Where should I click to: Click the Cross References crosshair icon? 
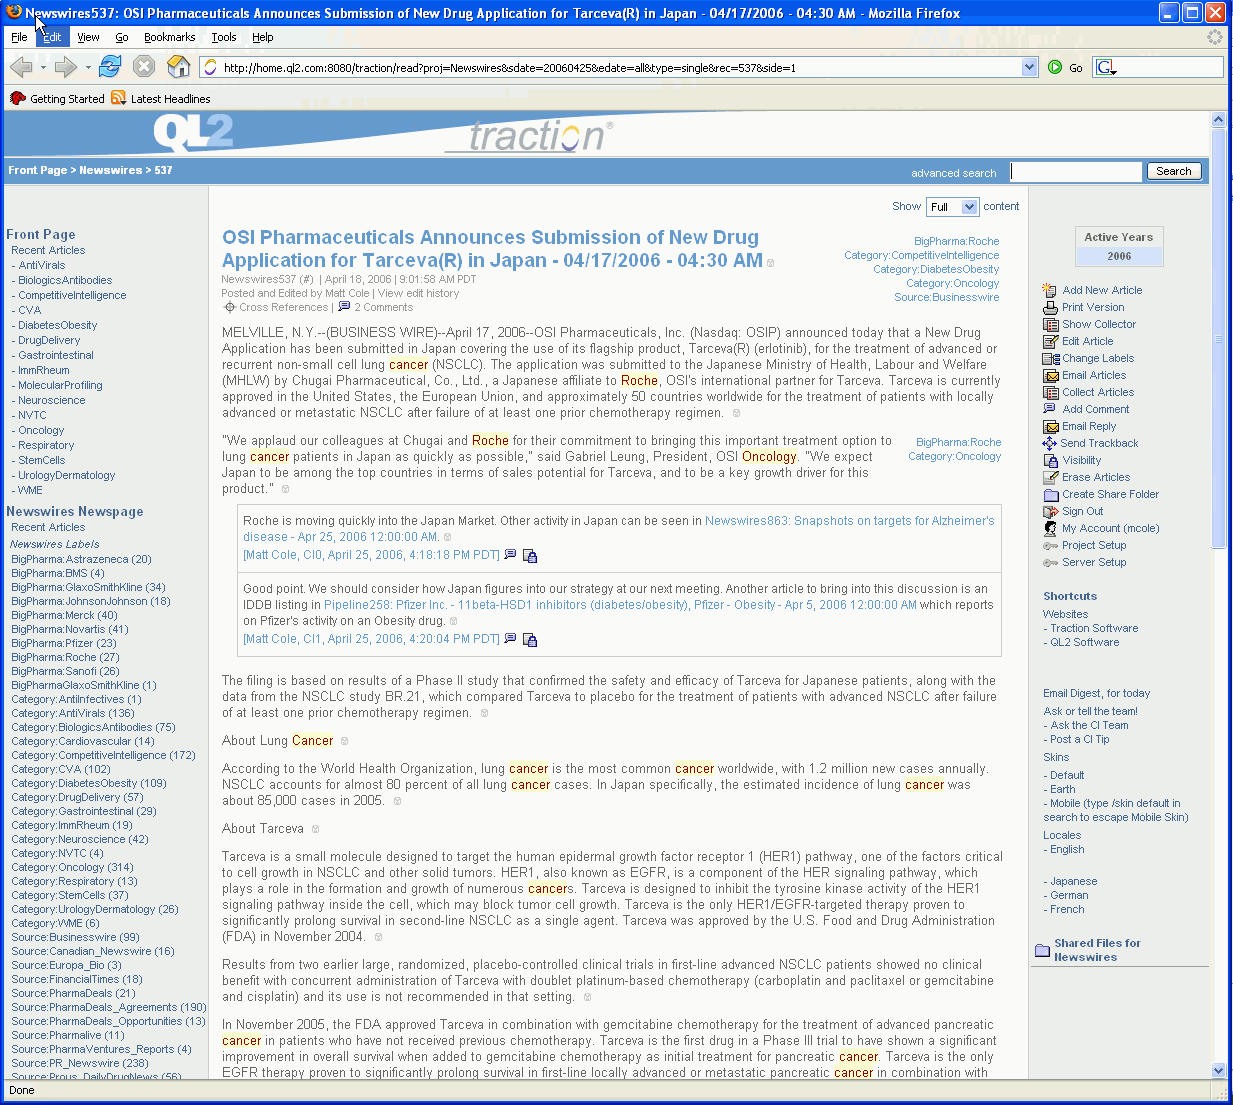229,307
